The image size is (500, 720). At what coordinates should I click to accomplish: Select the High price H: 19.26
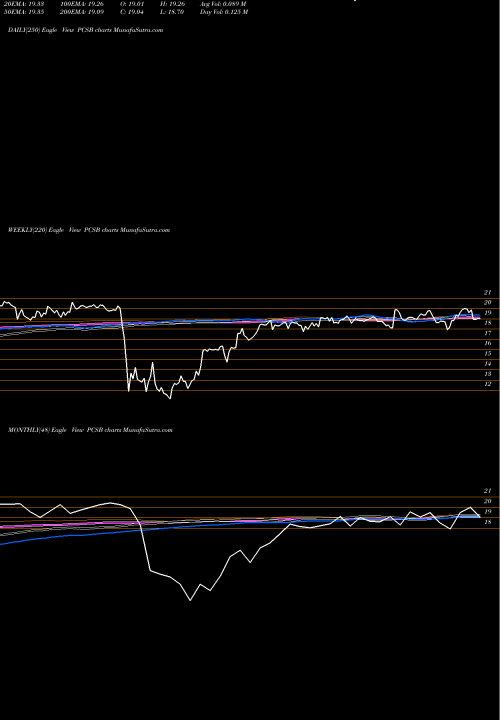pos(172,3)
